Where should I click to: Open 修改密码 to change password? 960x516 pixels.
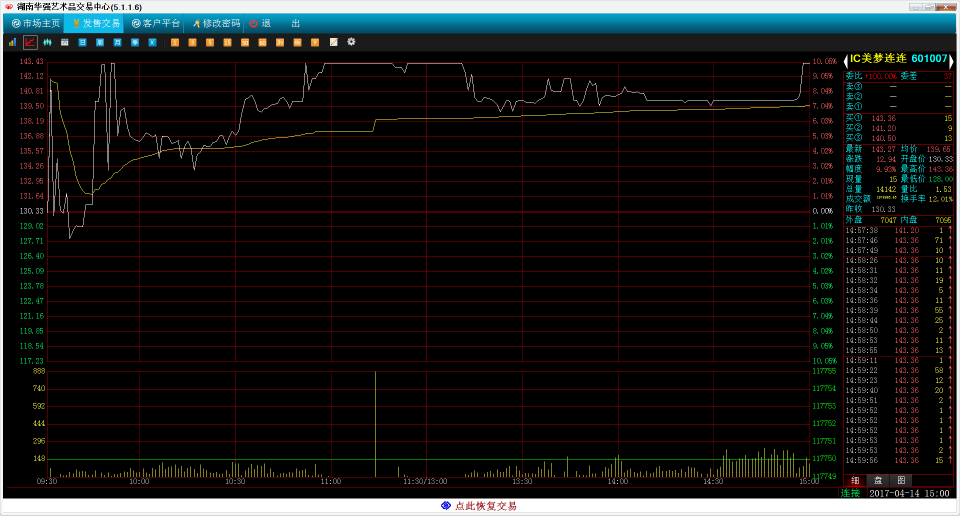click(216, 23)
